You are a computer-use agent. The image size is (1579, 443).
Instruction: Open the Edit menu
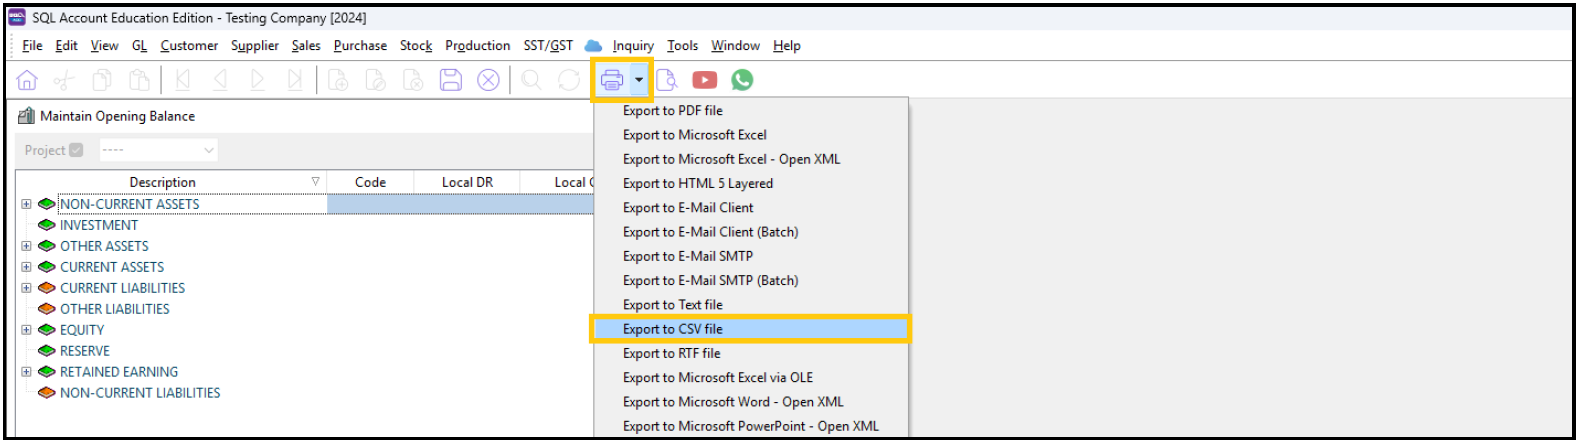[66, 46]
